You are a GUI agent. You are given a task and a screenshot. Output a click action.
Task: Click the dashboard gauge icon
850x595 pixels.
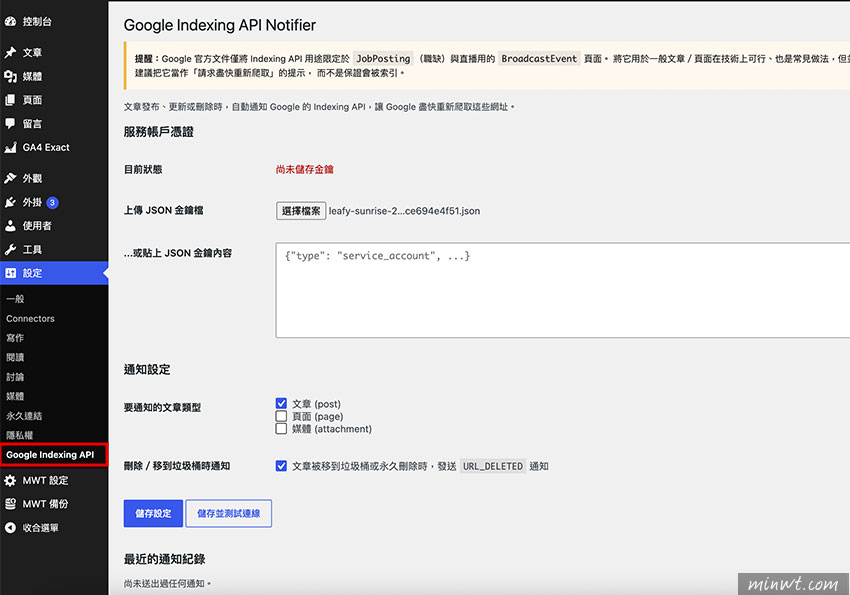point(10,22)
